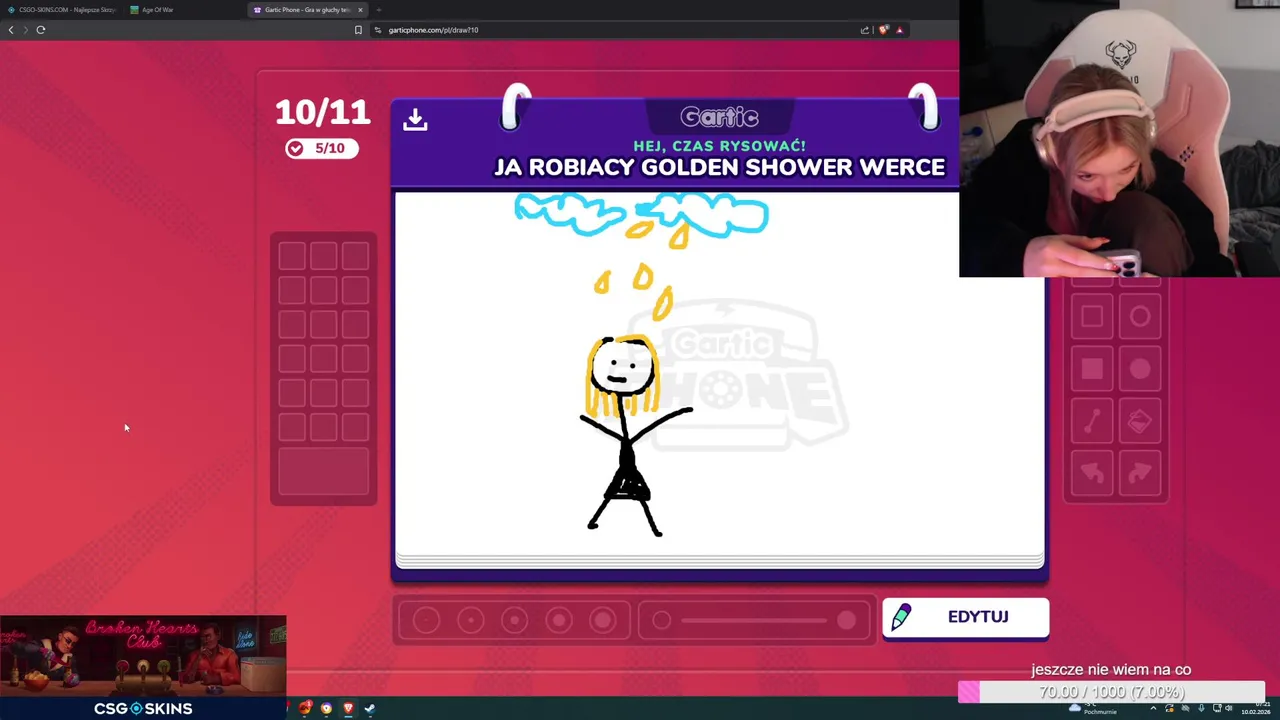Click the Gartic logo in the notebook header
1280x720 pixels.
pyautogui.click(x=719, y=117)
